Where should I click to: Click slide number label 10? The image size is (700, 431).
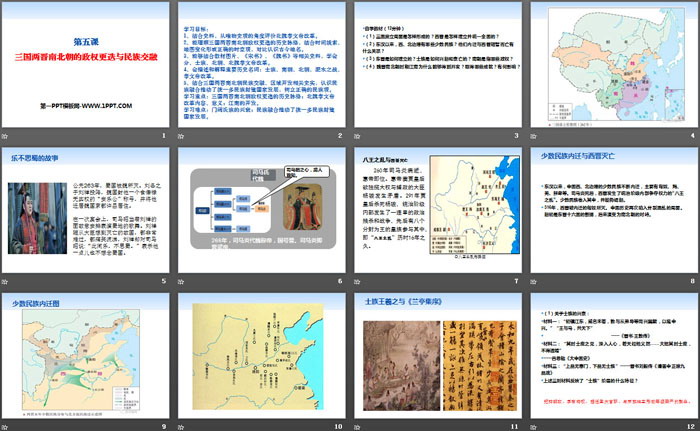338,427
